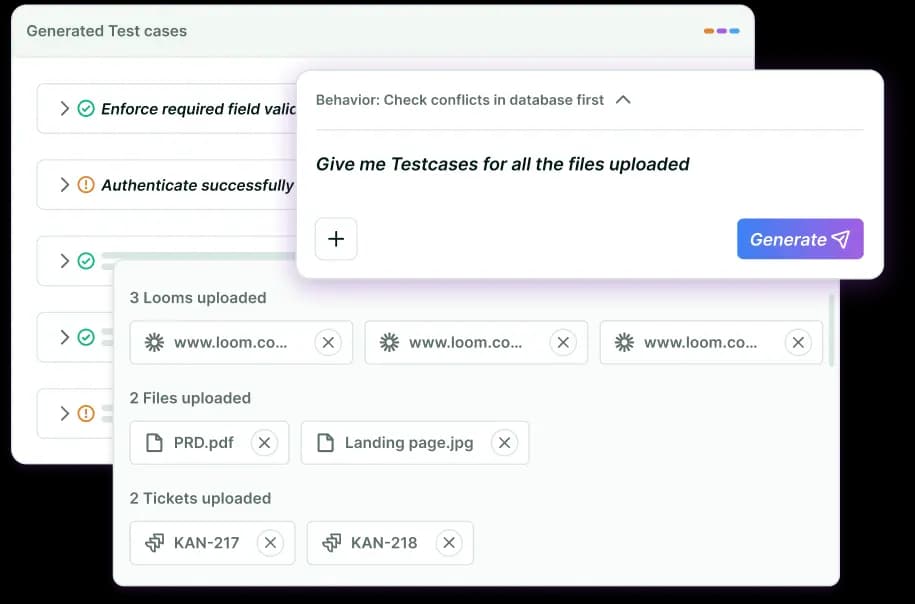The image size is (915, 604).
Task: Click the file icon beside Landing page.jpg
Action: (x=325, y=443)
